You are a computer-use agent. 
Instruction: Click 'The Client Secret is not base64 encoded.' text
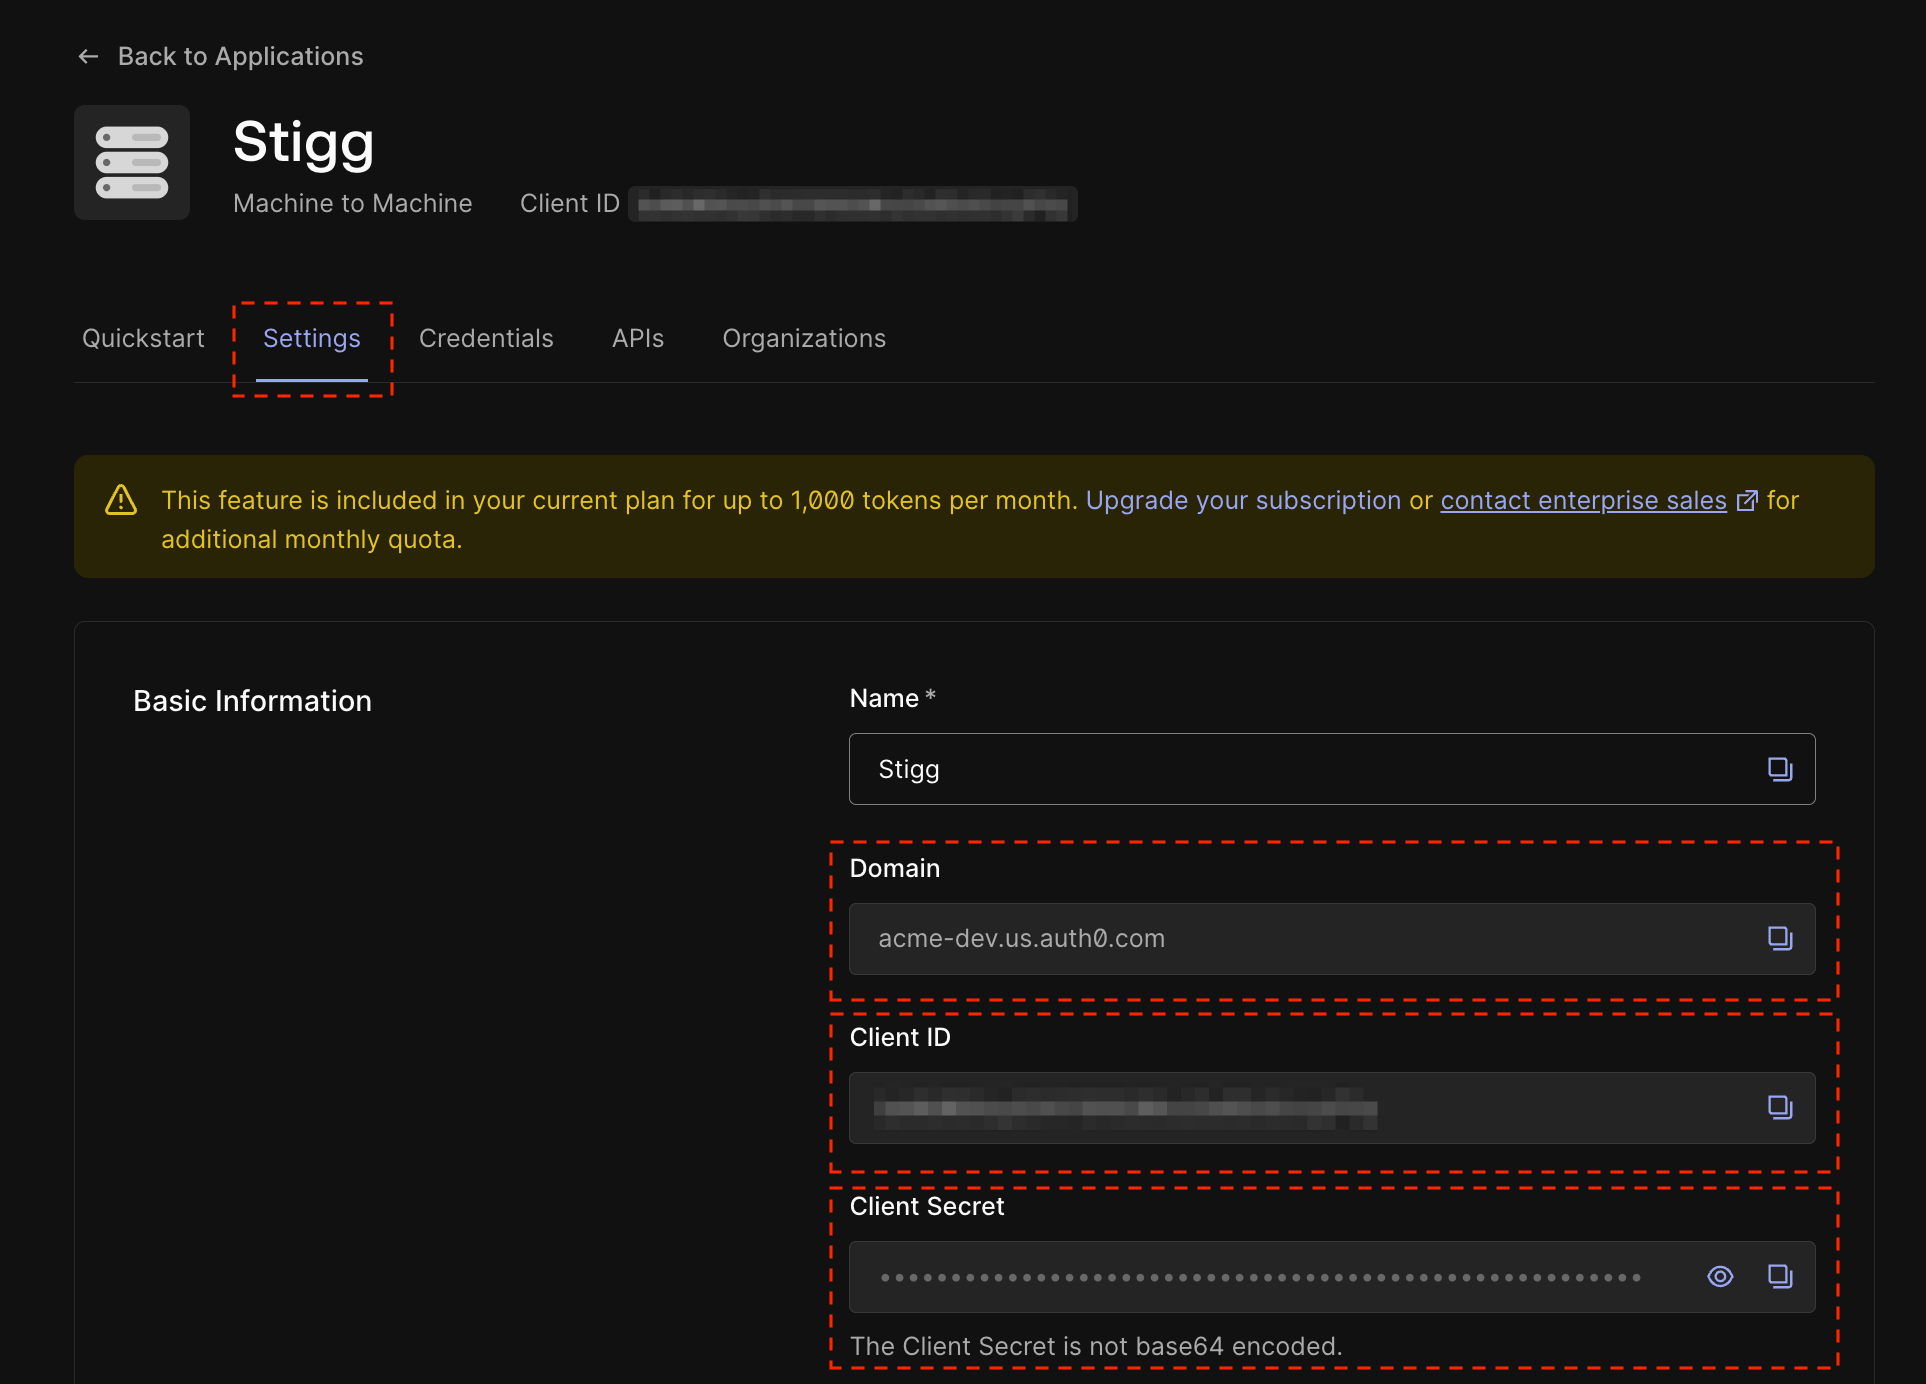coord(1096,1346)
